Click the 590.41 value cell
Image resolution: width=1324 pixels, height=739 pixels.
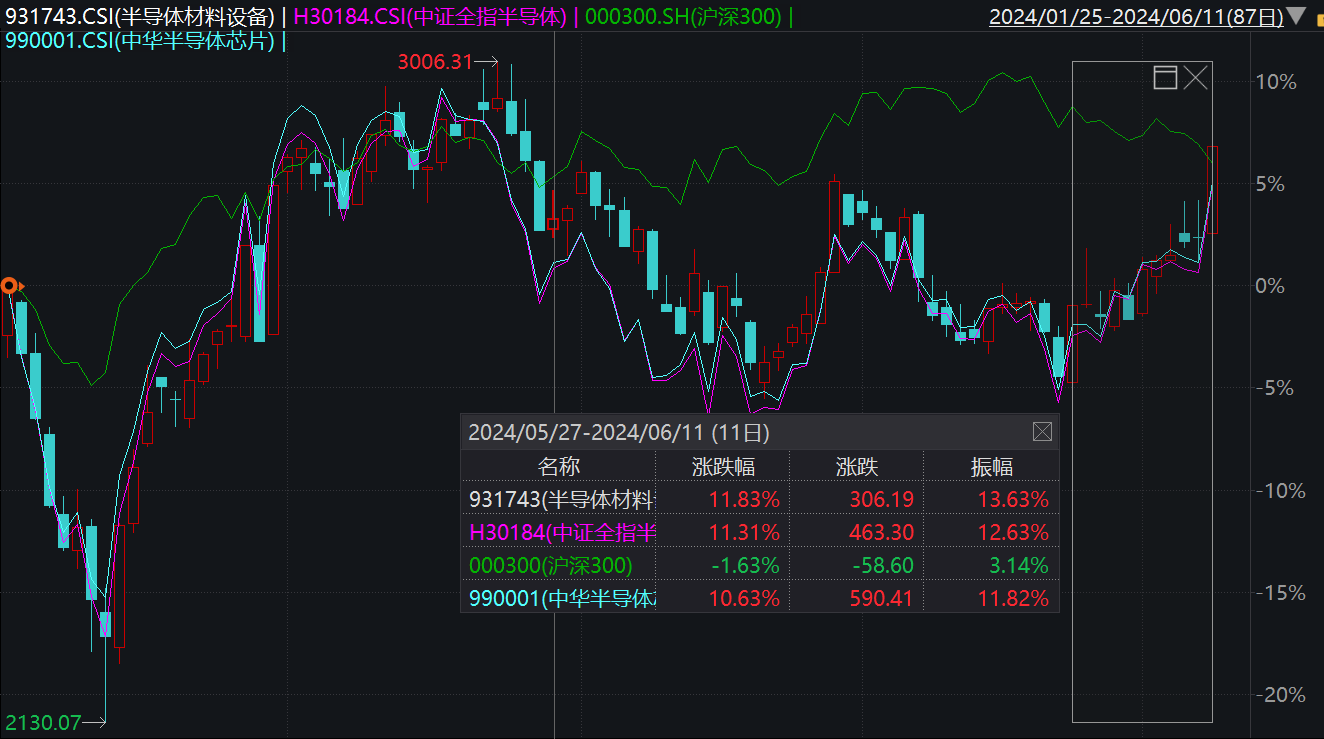(x=880, y=598)
